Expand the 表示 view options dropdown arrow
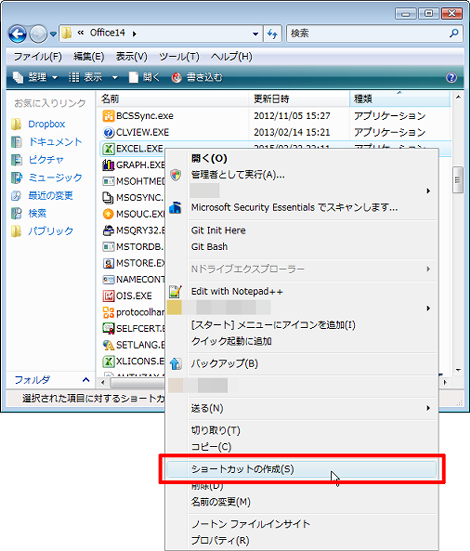 coord(115,77)
